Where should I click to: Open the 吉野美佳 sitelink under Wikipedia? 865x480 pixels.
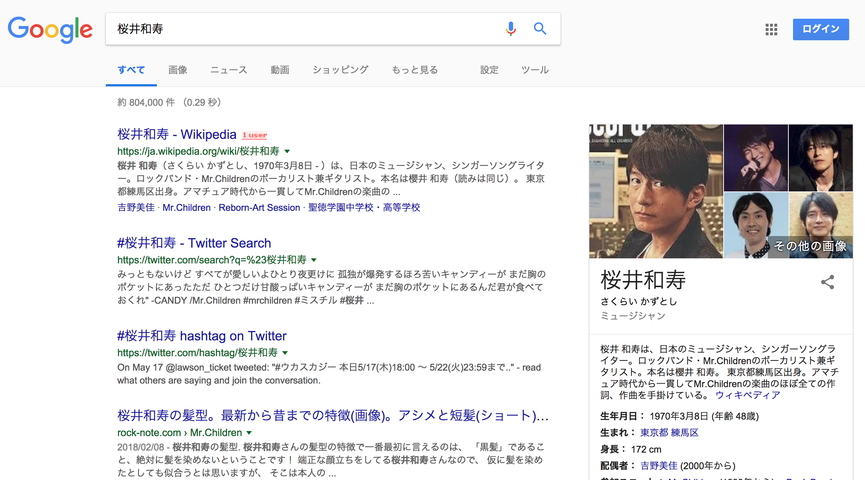click(136, 207)
